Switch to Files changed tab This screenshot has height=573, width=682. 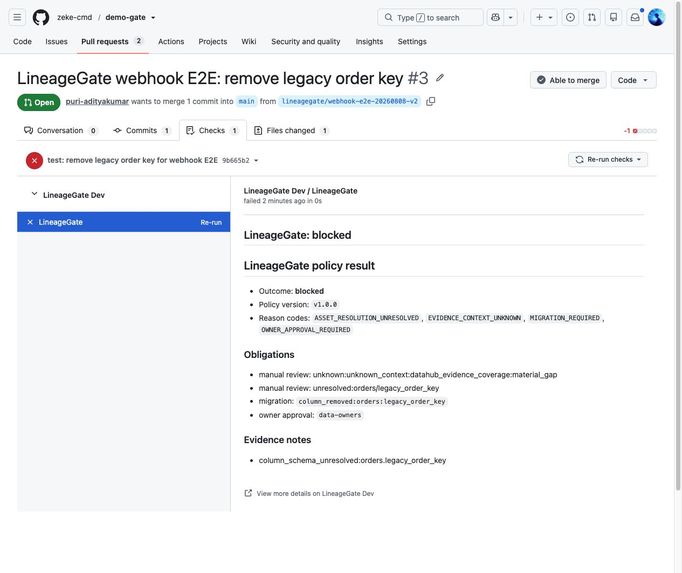coord(291,131)
